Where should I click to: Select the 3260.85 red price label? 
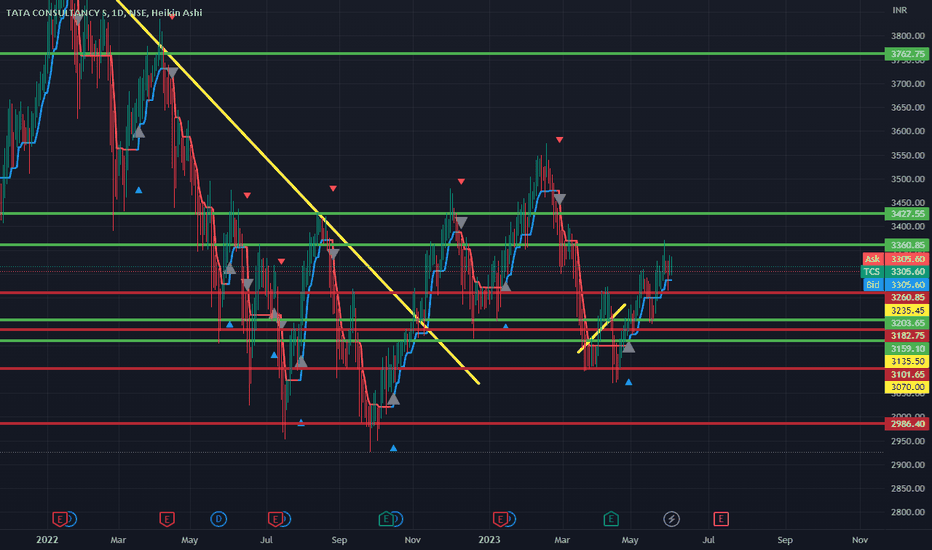pos(906,297)
